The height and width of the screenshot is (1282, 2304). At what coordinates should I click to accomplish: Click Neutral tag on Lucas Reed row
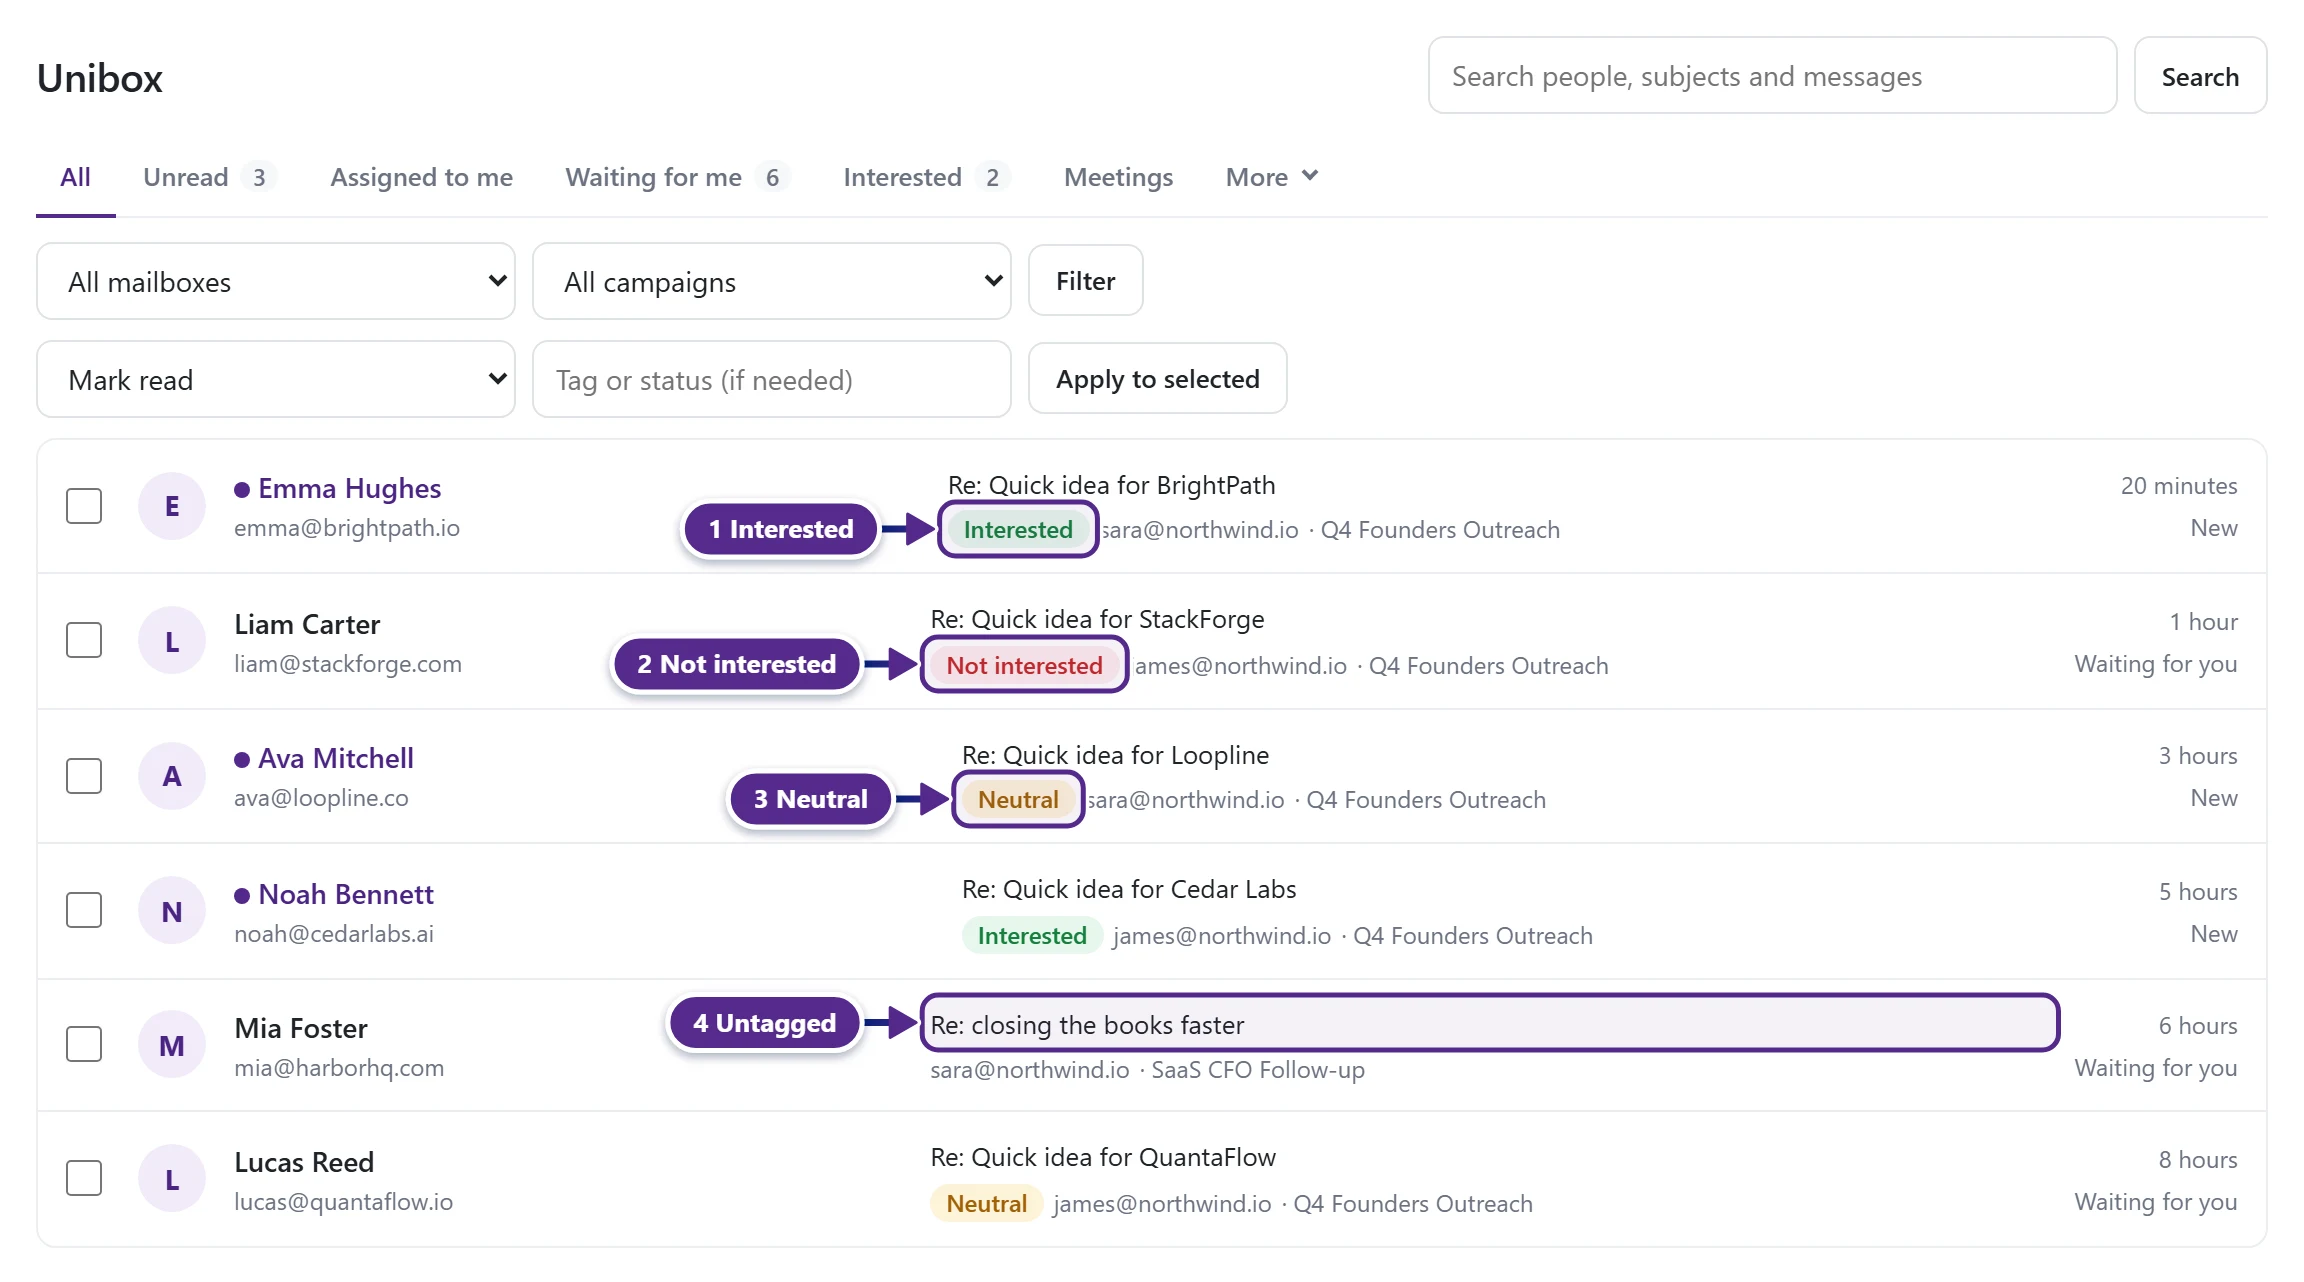point(986,1204)
